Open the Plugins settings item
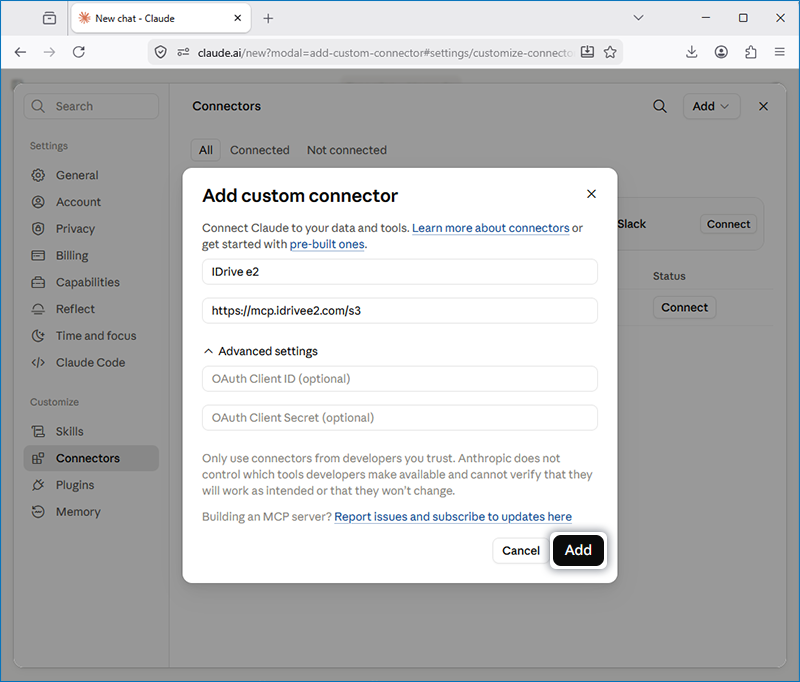Image resolution: width=800 pixels, height=682 pixels. tap(75, 485)
